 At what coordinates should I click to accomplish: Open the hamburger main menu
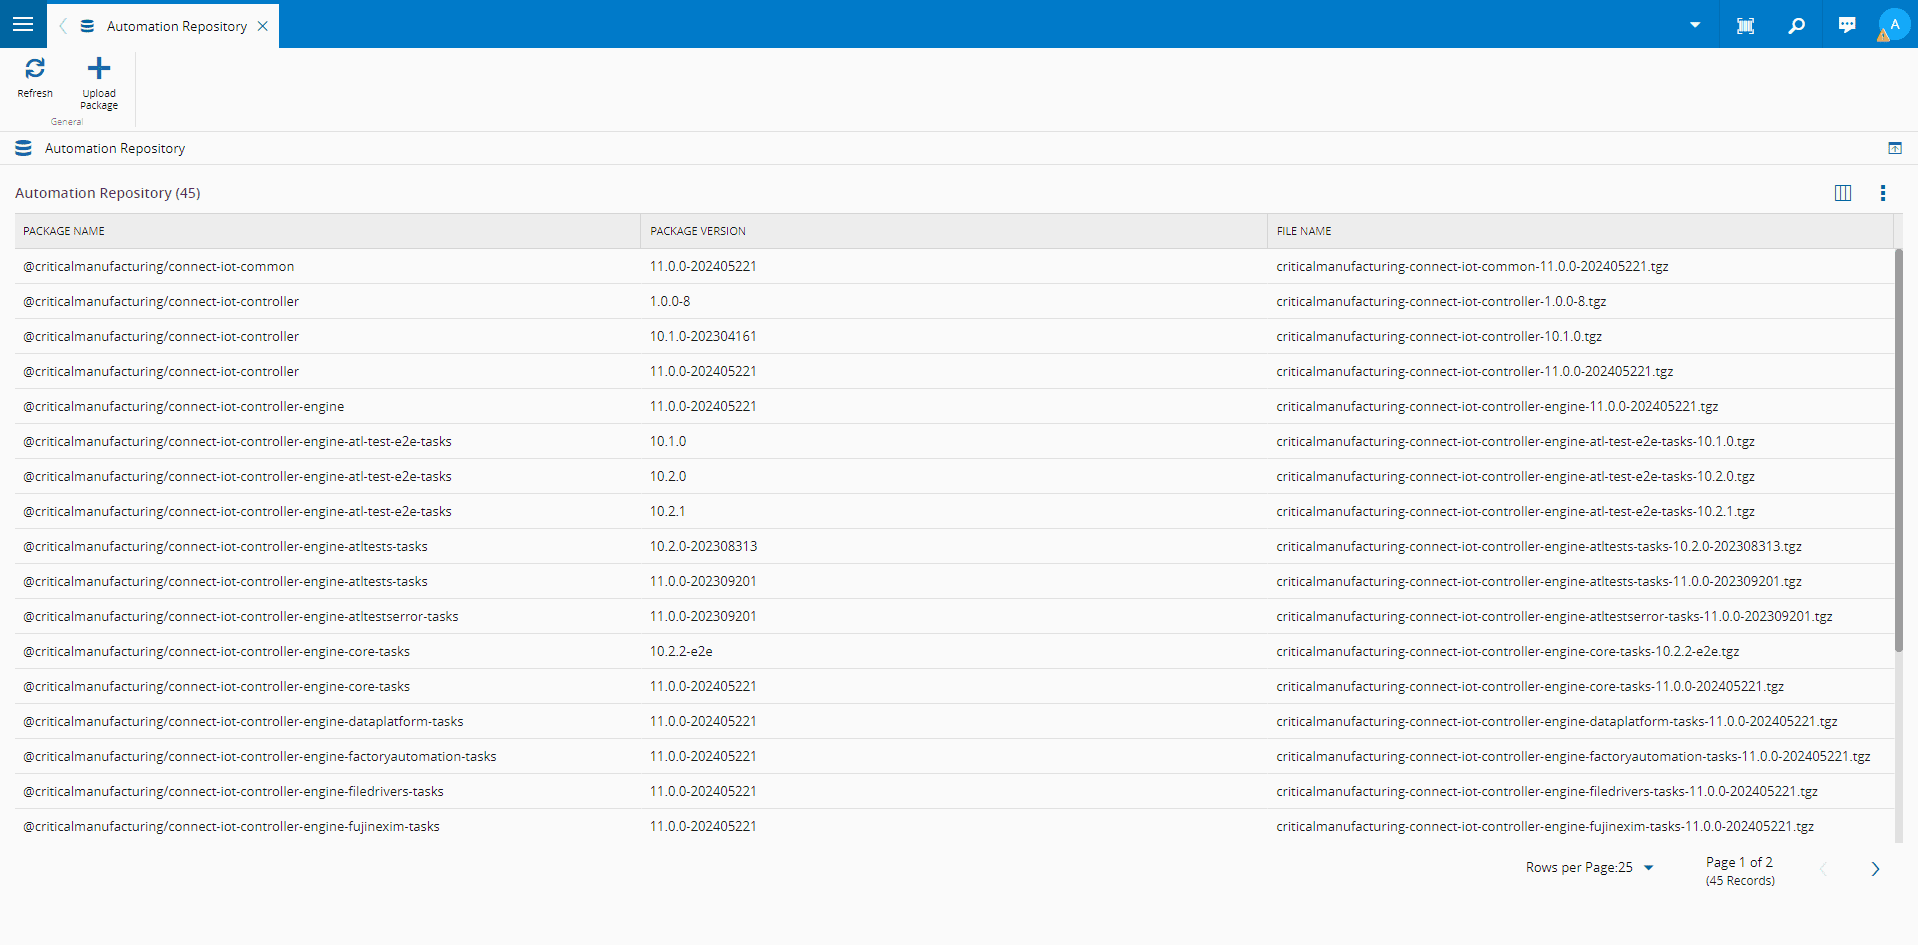pos(23,24)
